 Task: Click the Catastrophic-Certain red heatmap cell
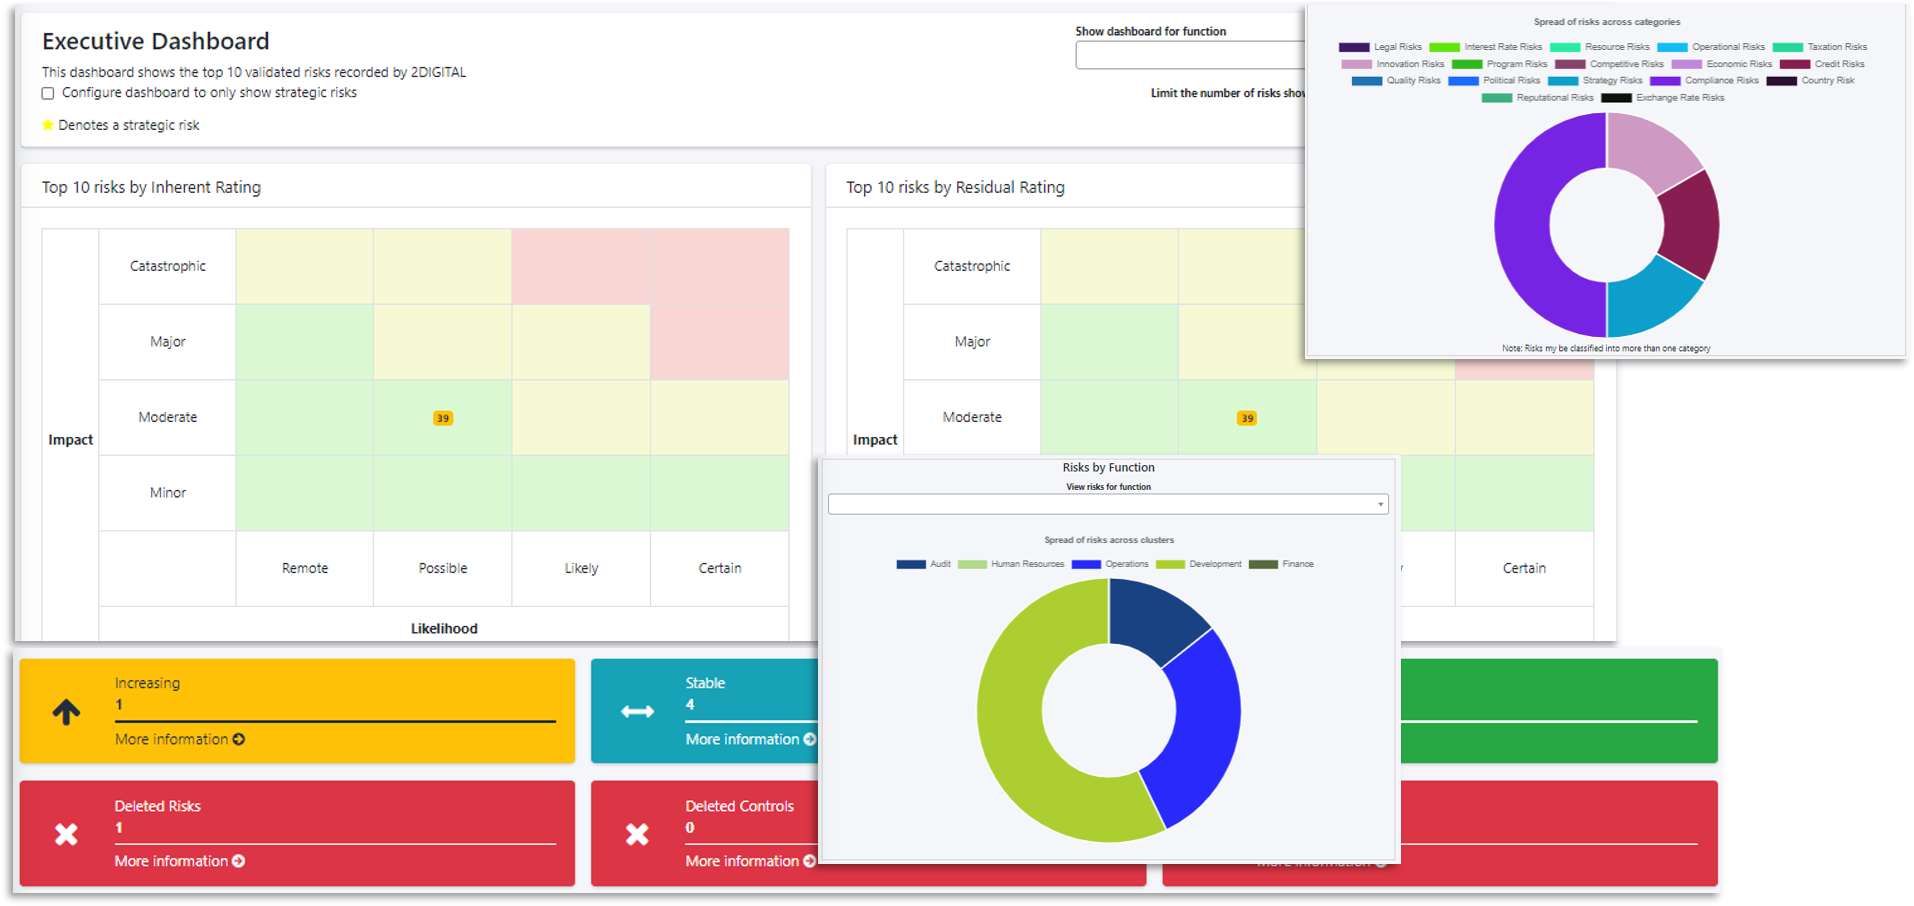719,265
